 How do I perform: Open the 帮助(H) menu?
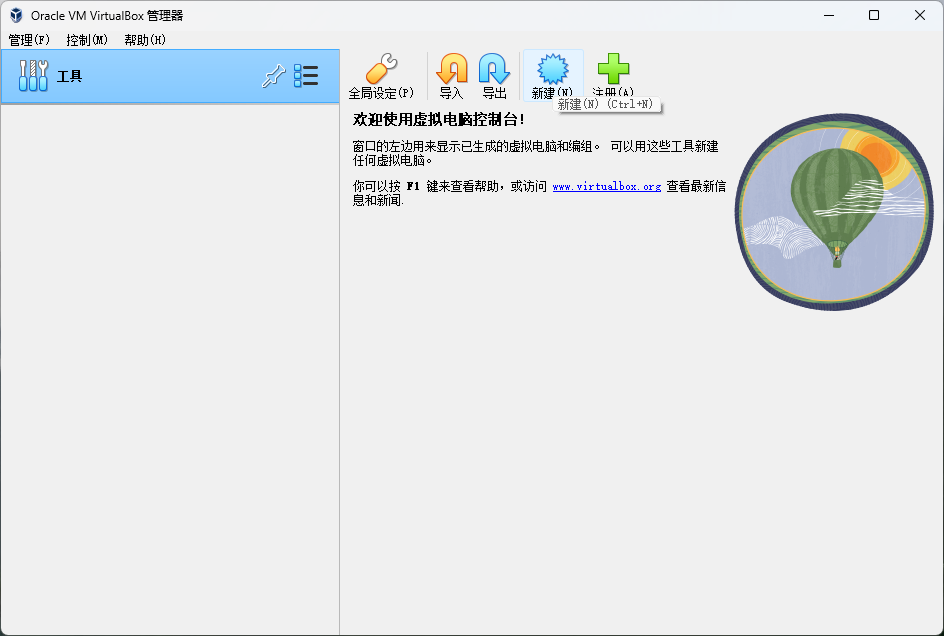click(x=144, y=40)
